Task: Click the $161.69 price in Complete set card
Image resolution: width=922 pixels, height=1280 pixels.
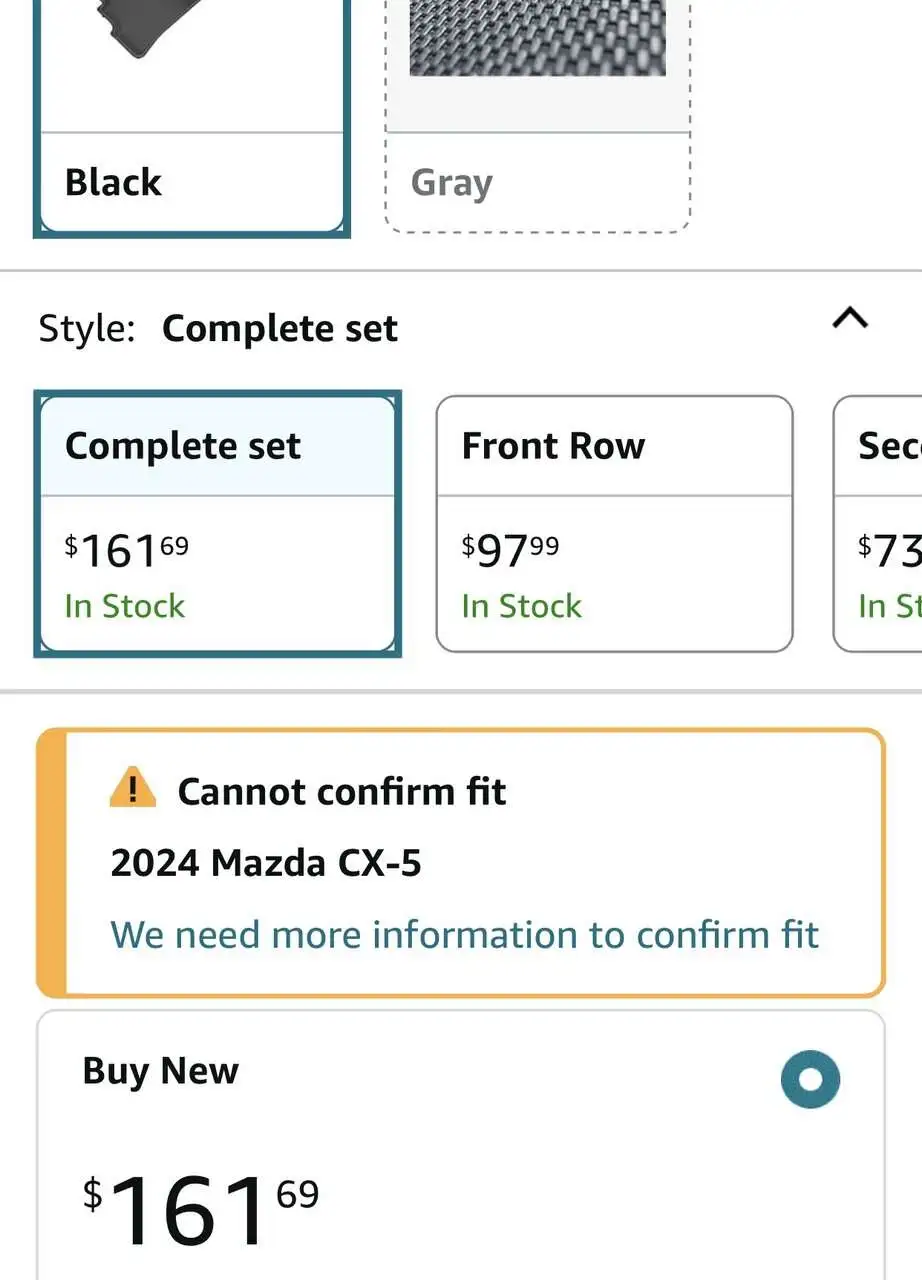Action: [127, 550]
